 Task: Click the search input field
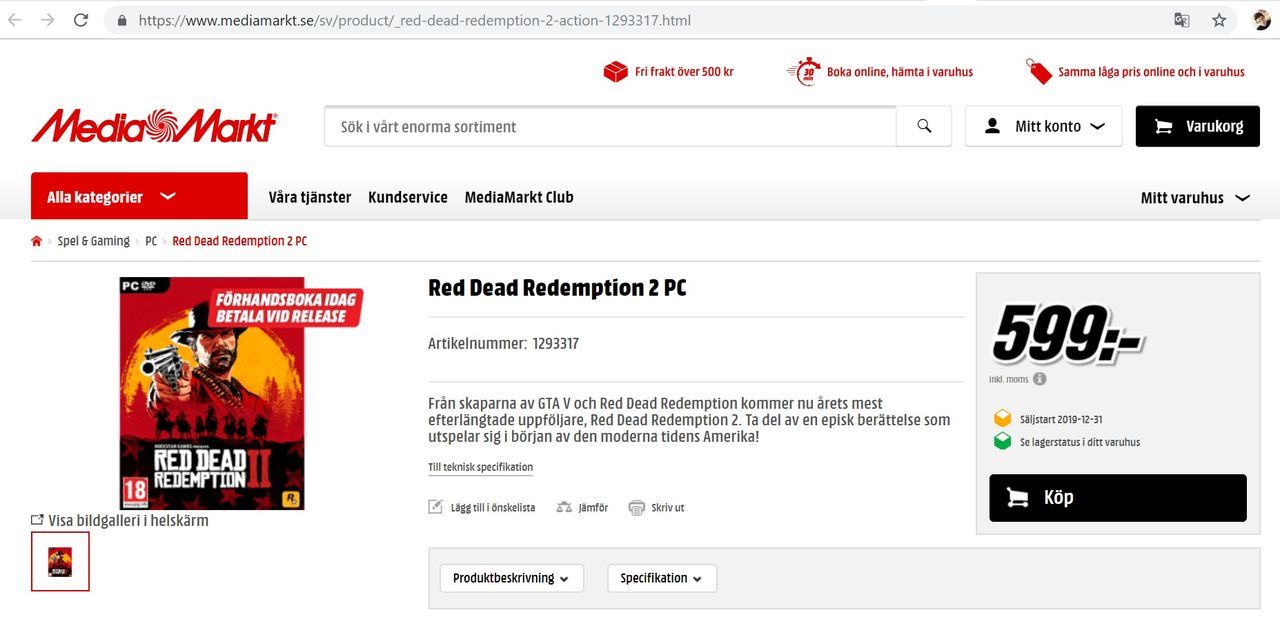pos(609,127)
